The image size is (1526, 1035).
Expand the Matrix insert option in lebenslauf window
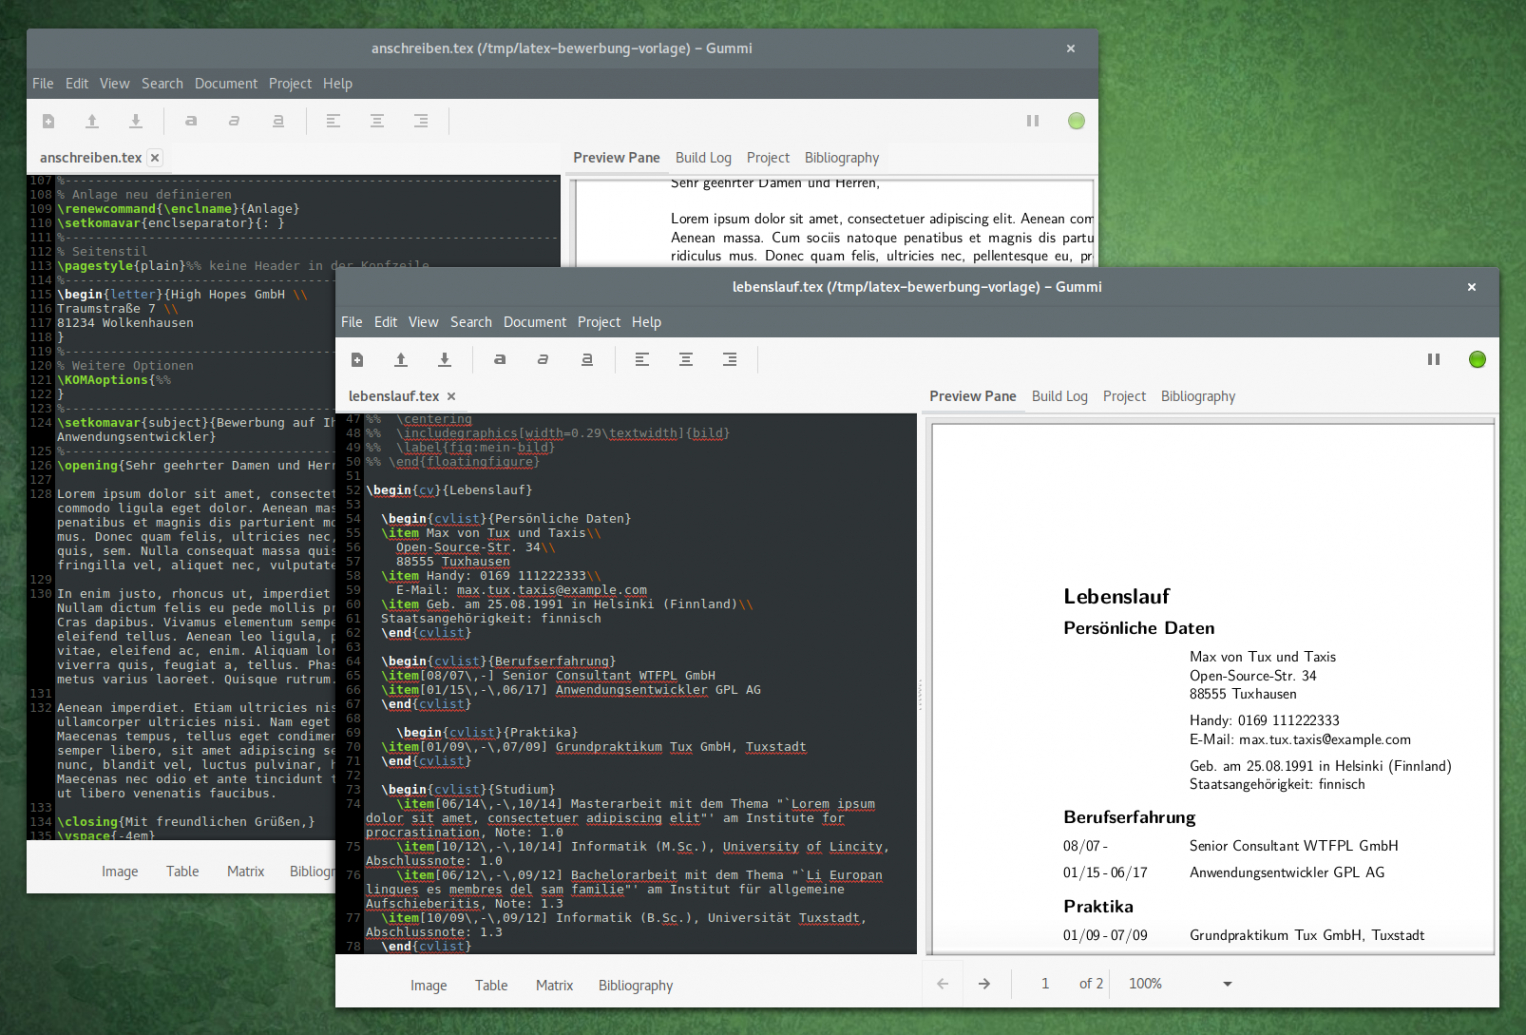554,986
